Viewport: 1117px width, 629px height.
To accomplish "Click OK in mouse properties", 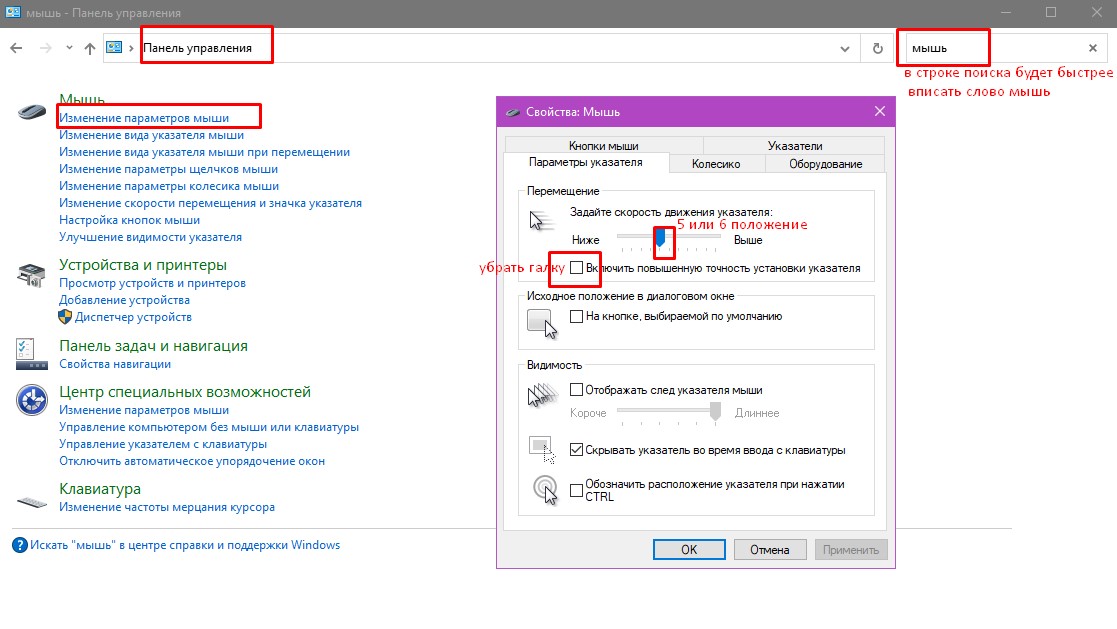I will pyautogui.click(x=689, y=550).
